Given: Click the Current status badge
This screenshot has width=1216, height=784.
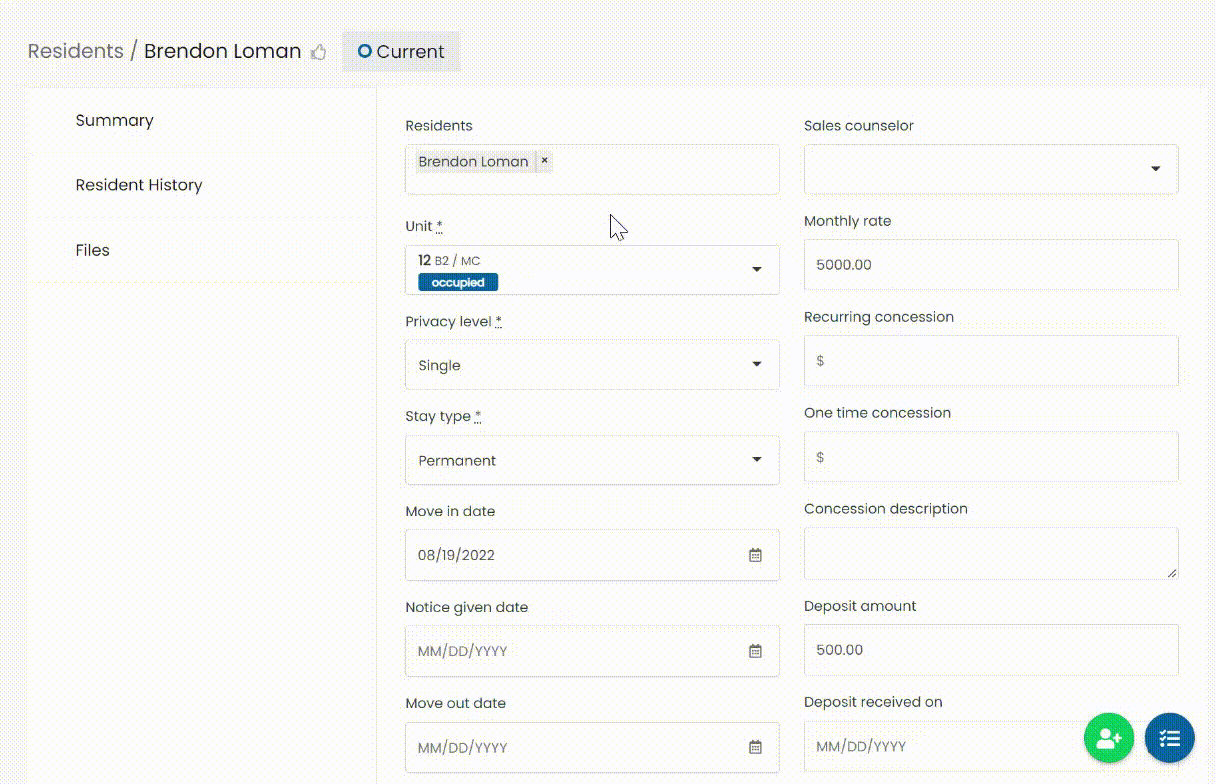Looking at the screenshot, I should 401,51.
